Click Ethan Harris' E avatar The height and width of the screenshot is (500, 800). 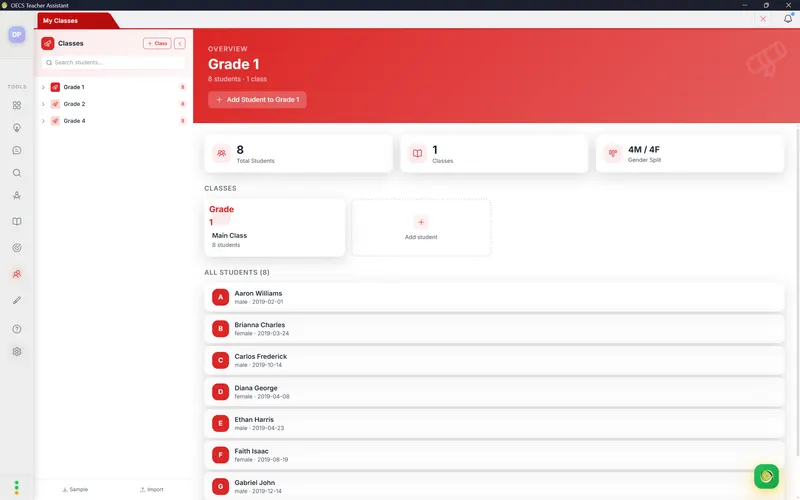220,423
